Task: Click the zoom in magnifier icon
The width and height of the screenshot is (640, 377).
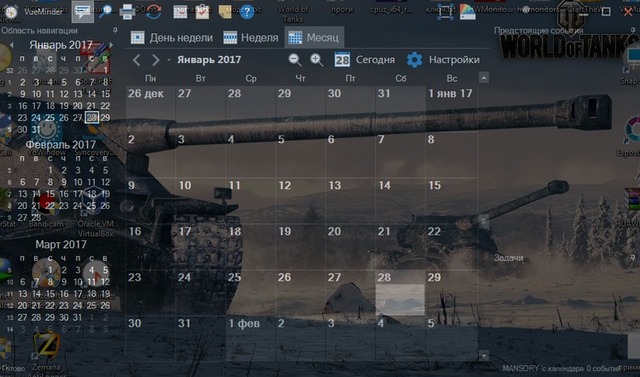Action: pos(316,60)
